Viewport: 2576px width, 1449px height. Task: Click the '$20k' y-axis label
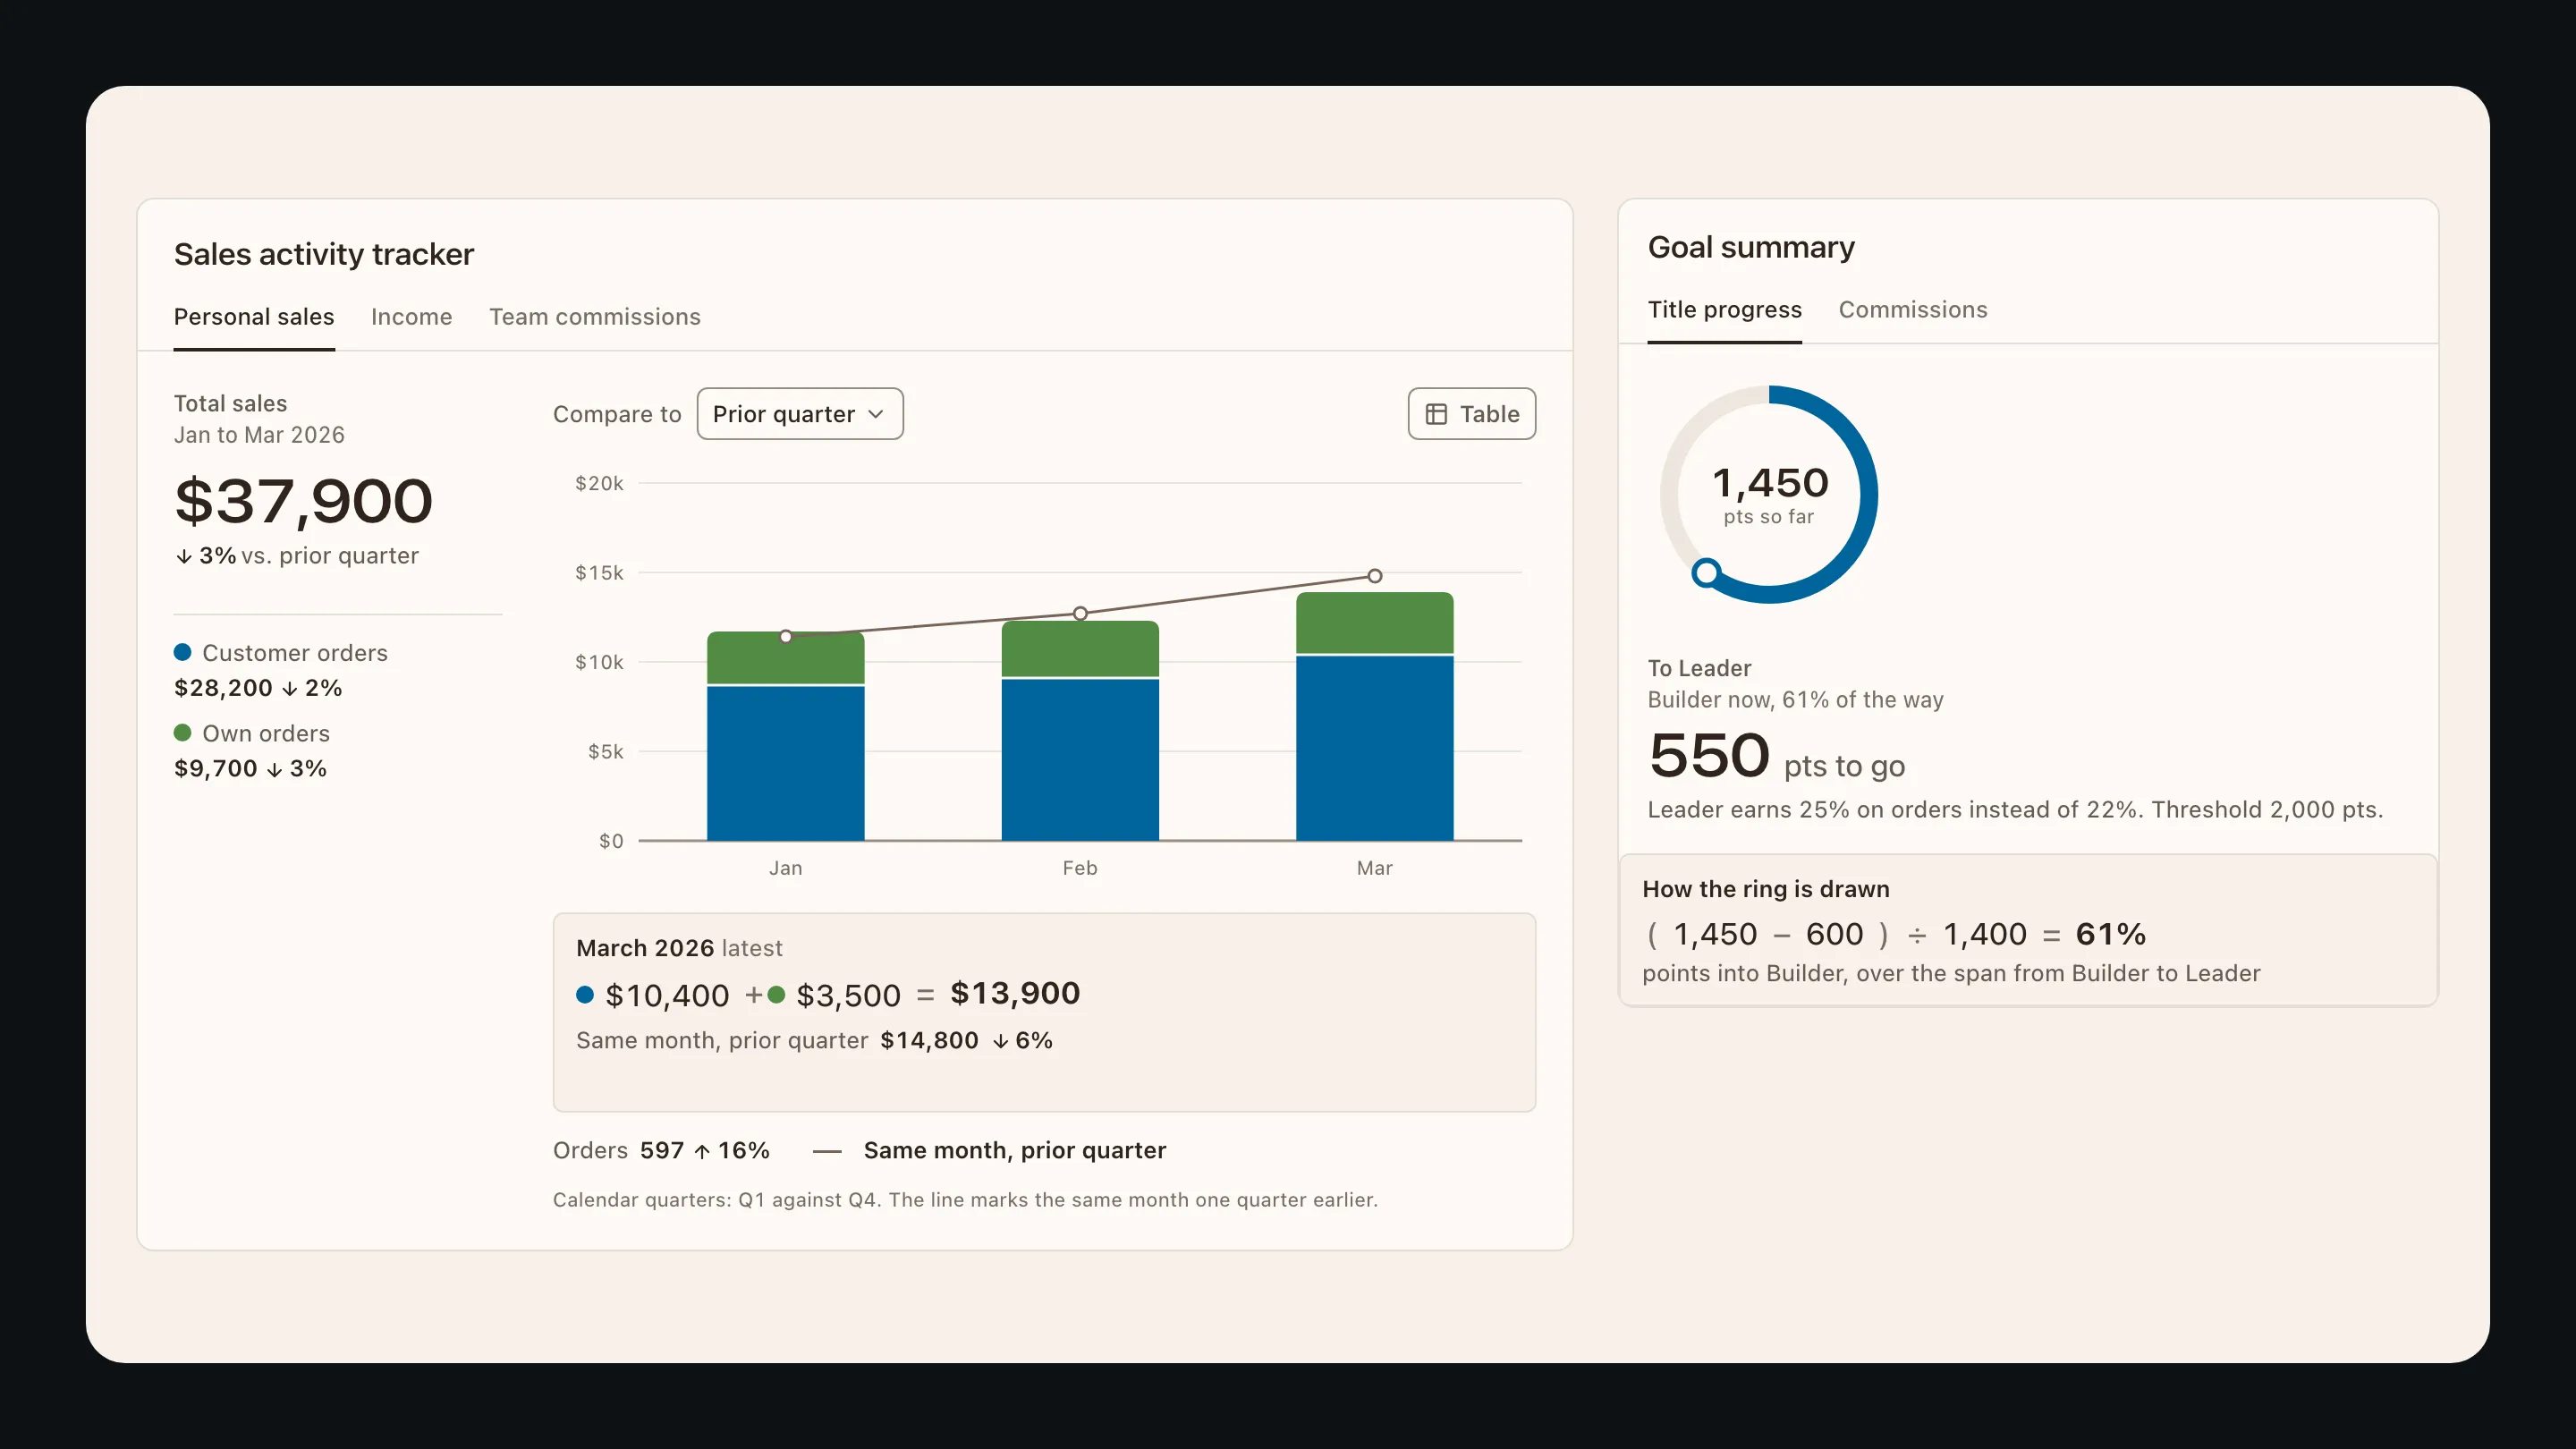point(599,484)
